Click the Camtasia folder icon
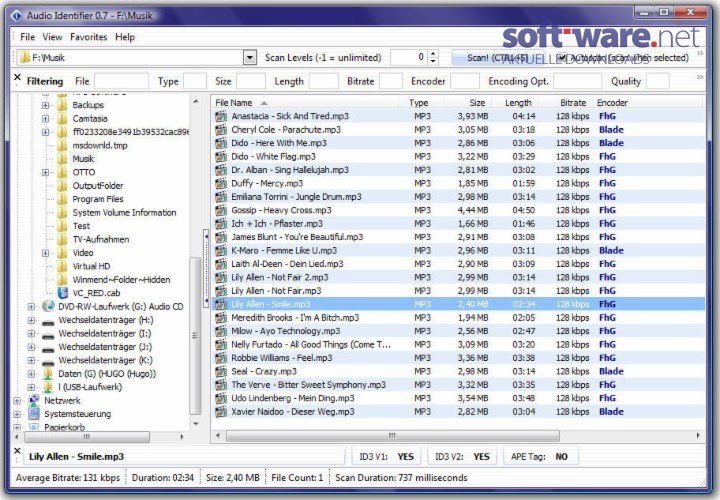The image size is (720, 500). pyautogui.click(x=62, y=118)
